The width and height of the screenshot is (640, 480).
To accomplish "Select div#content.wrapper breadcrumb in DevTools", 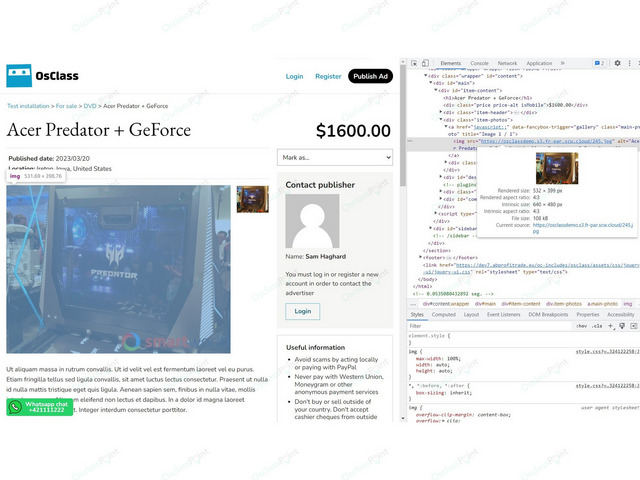I will [446, 304].
